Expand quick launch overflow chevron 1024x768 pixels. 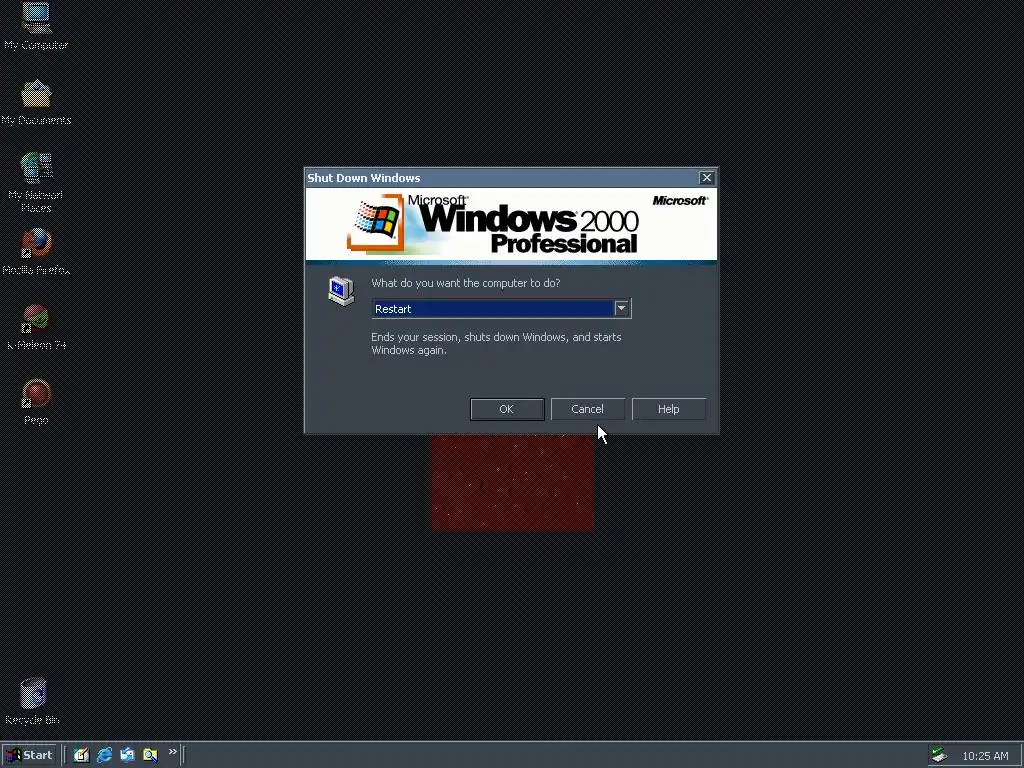(x=172, y=752)
